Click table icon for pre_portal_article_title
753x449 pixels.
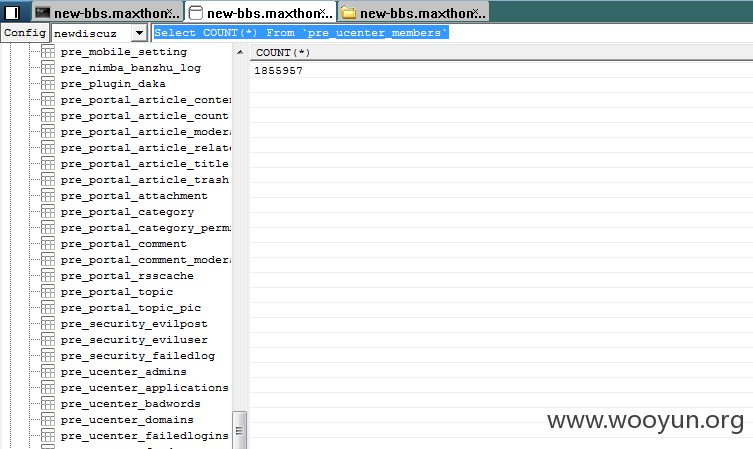pyautogui.click(x=48, y=164)
